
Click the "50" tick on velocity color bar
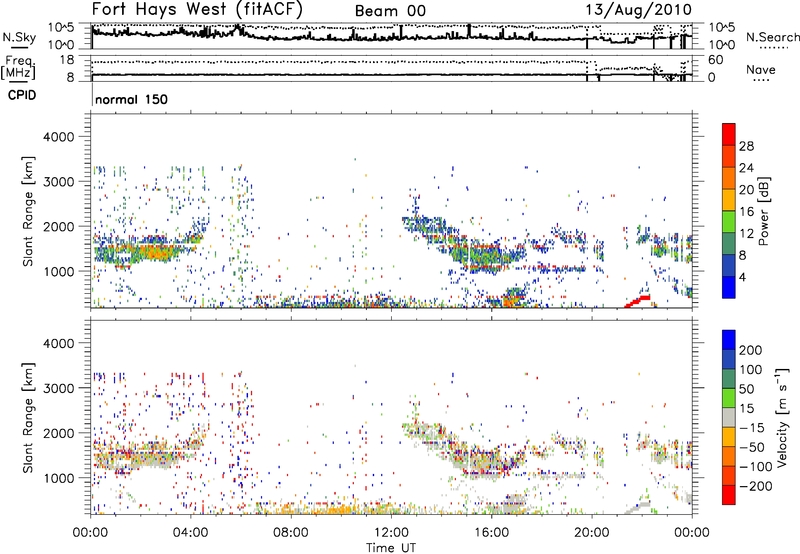coord(746,389)
